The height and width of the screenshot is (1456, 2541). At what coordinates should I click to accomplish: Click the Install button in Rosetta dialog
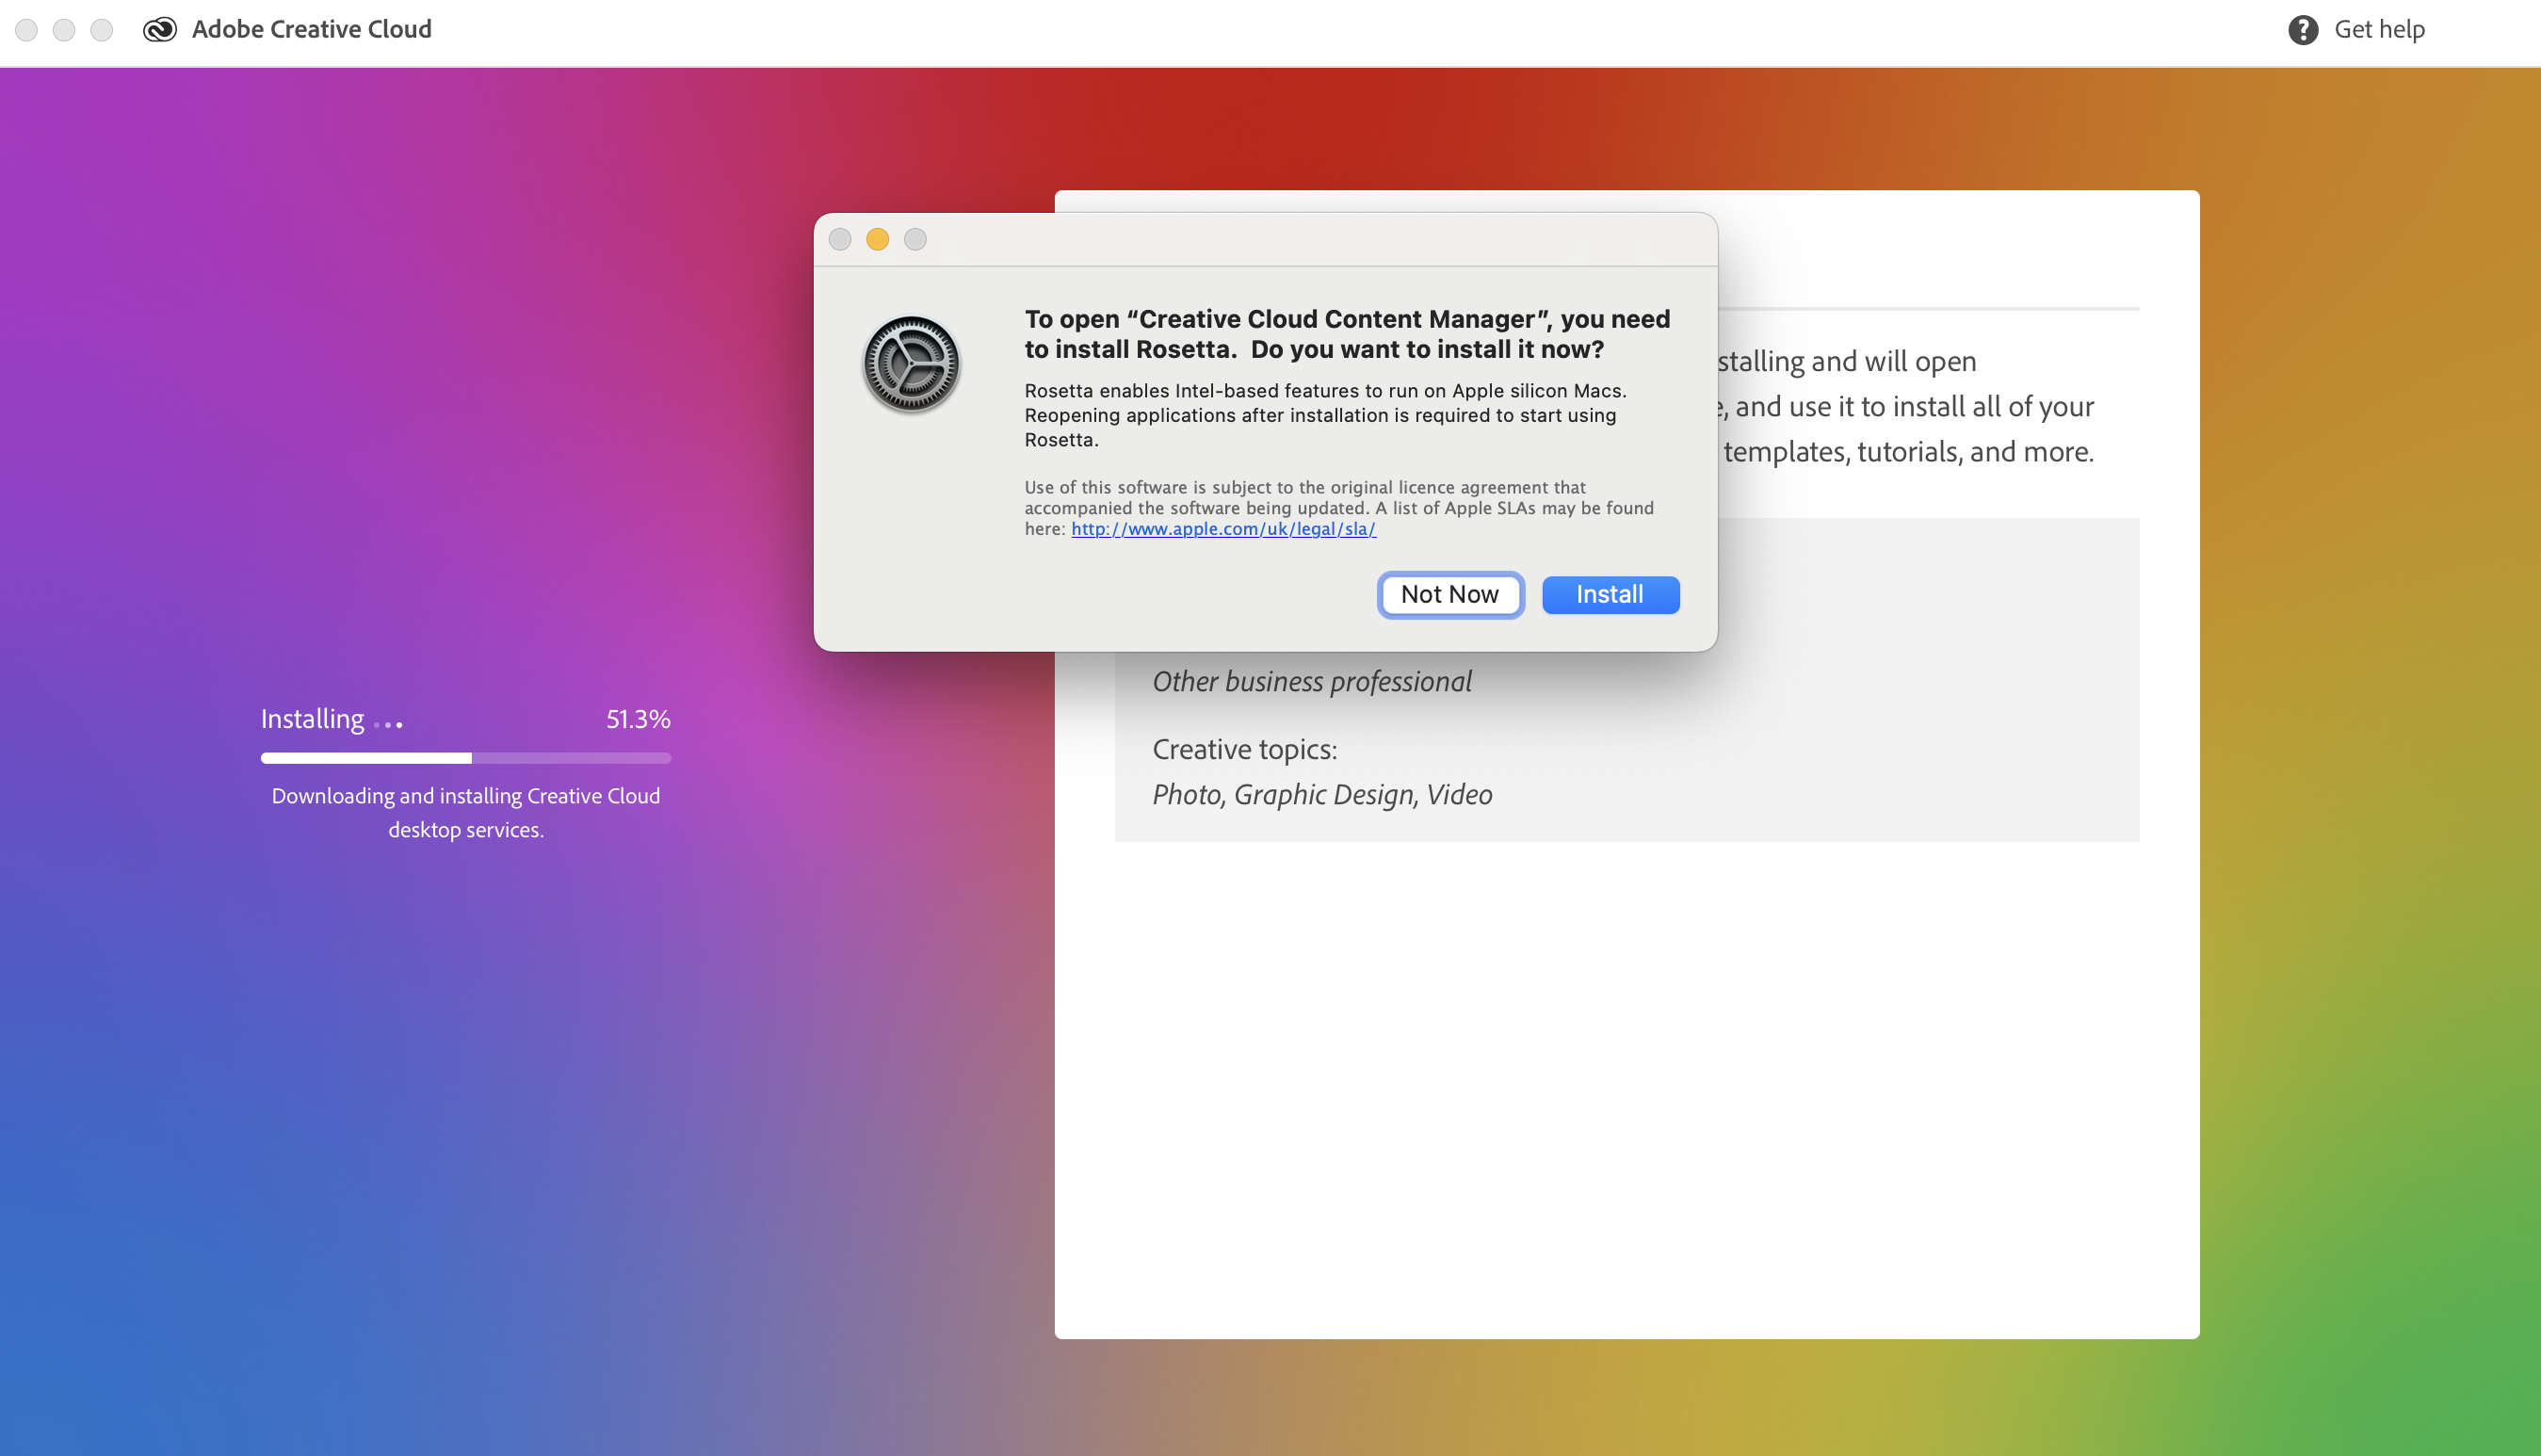(x=1609, y=594)
